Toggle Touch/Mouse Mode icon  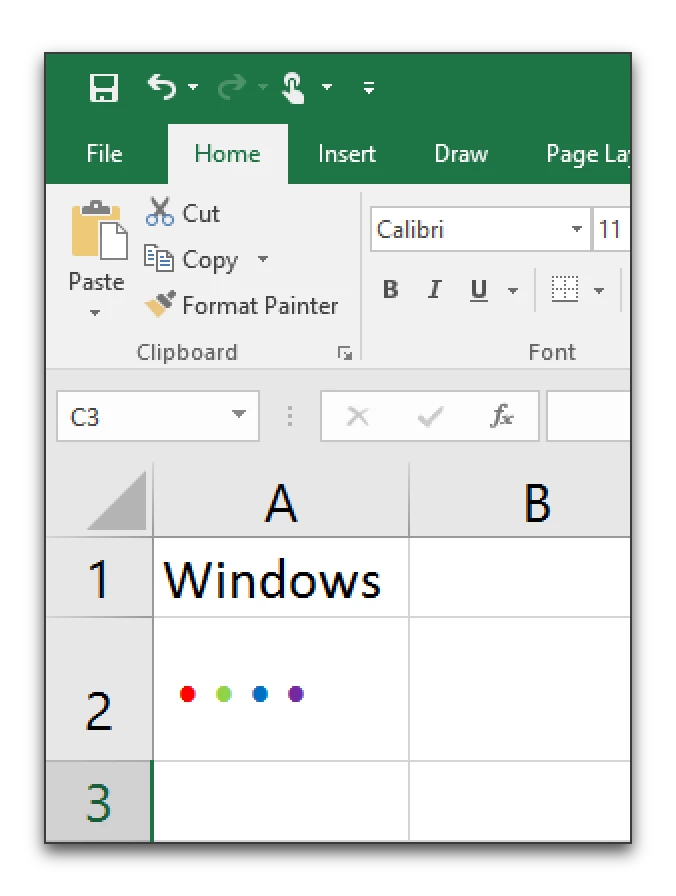293,87
